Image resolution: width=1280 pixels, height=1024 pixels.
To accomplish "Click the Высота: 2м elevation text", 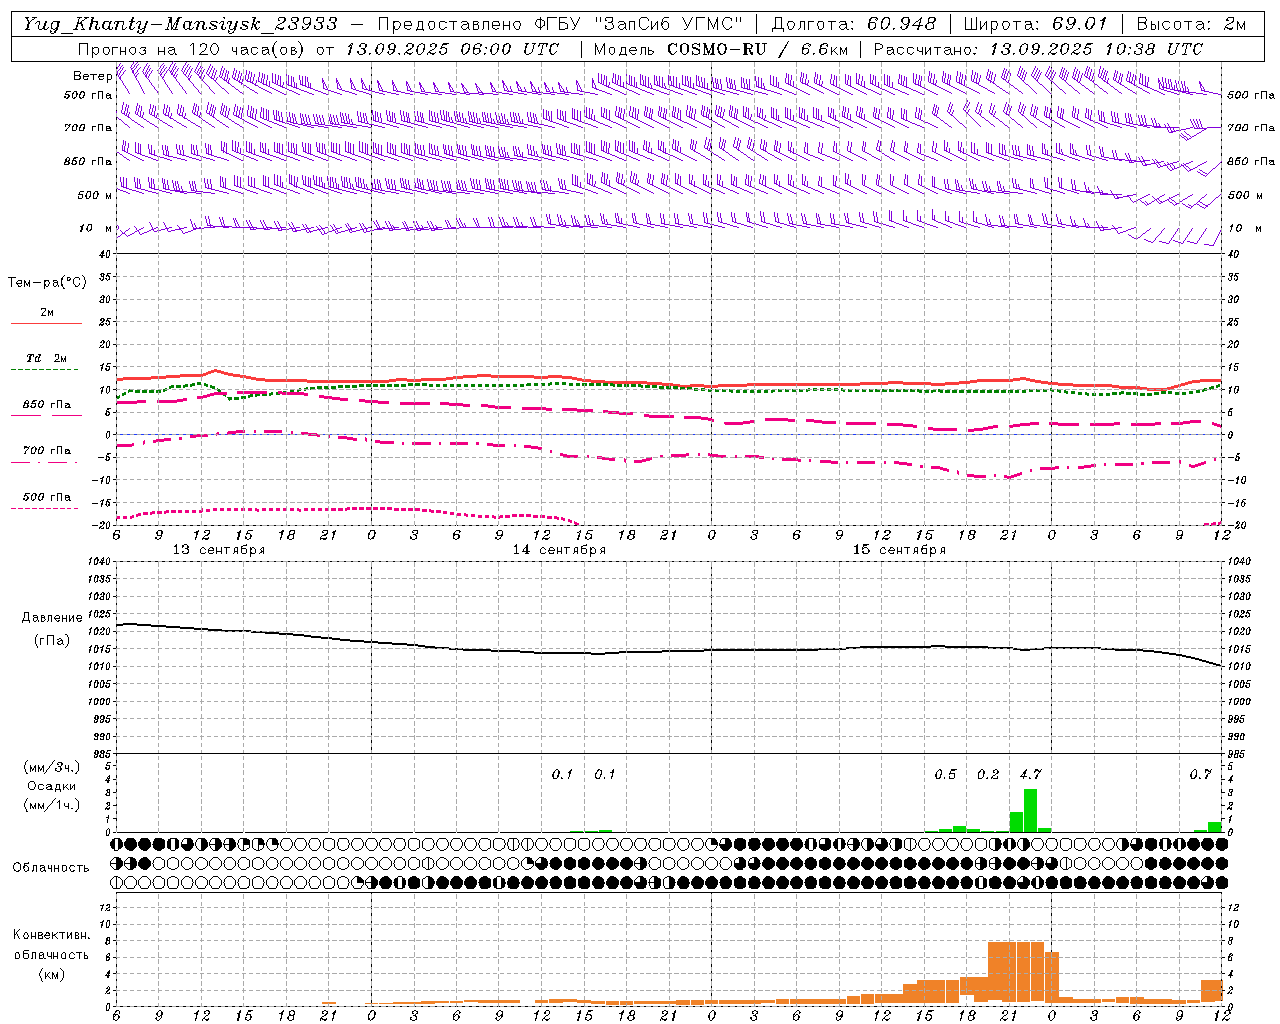I will (1191, 24).
